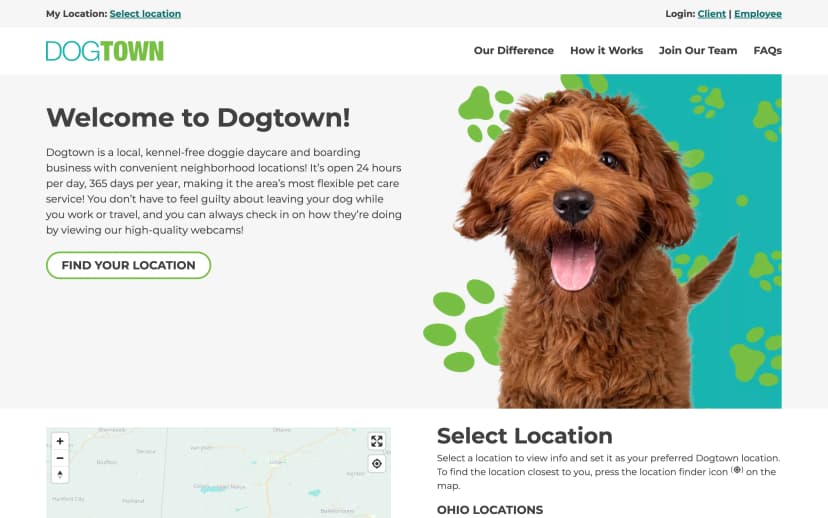The image size is (828, 518).
Task: Click inside the locations map
Action: coord(218,473)
